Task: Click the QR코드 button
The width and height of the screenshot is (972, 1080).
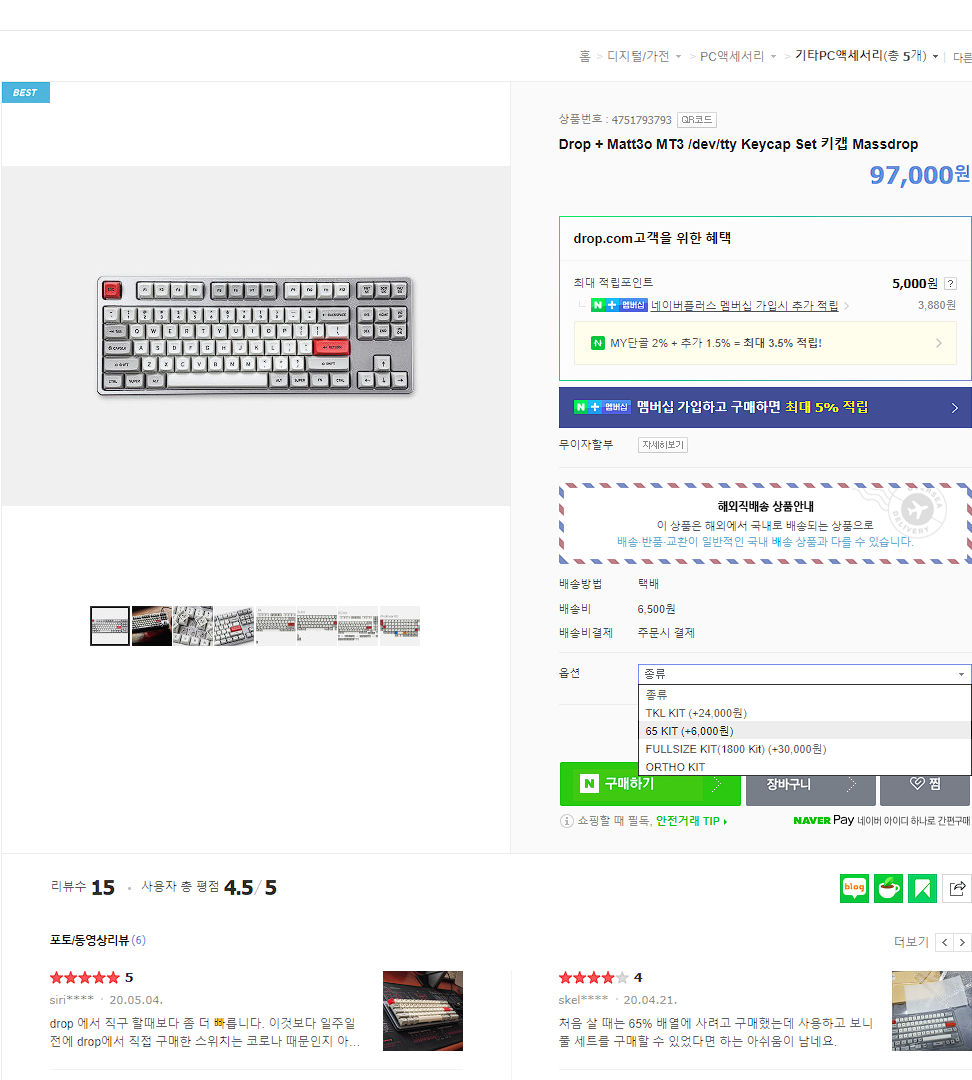Action: click(x=696, y=120)
